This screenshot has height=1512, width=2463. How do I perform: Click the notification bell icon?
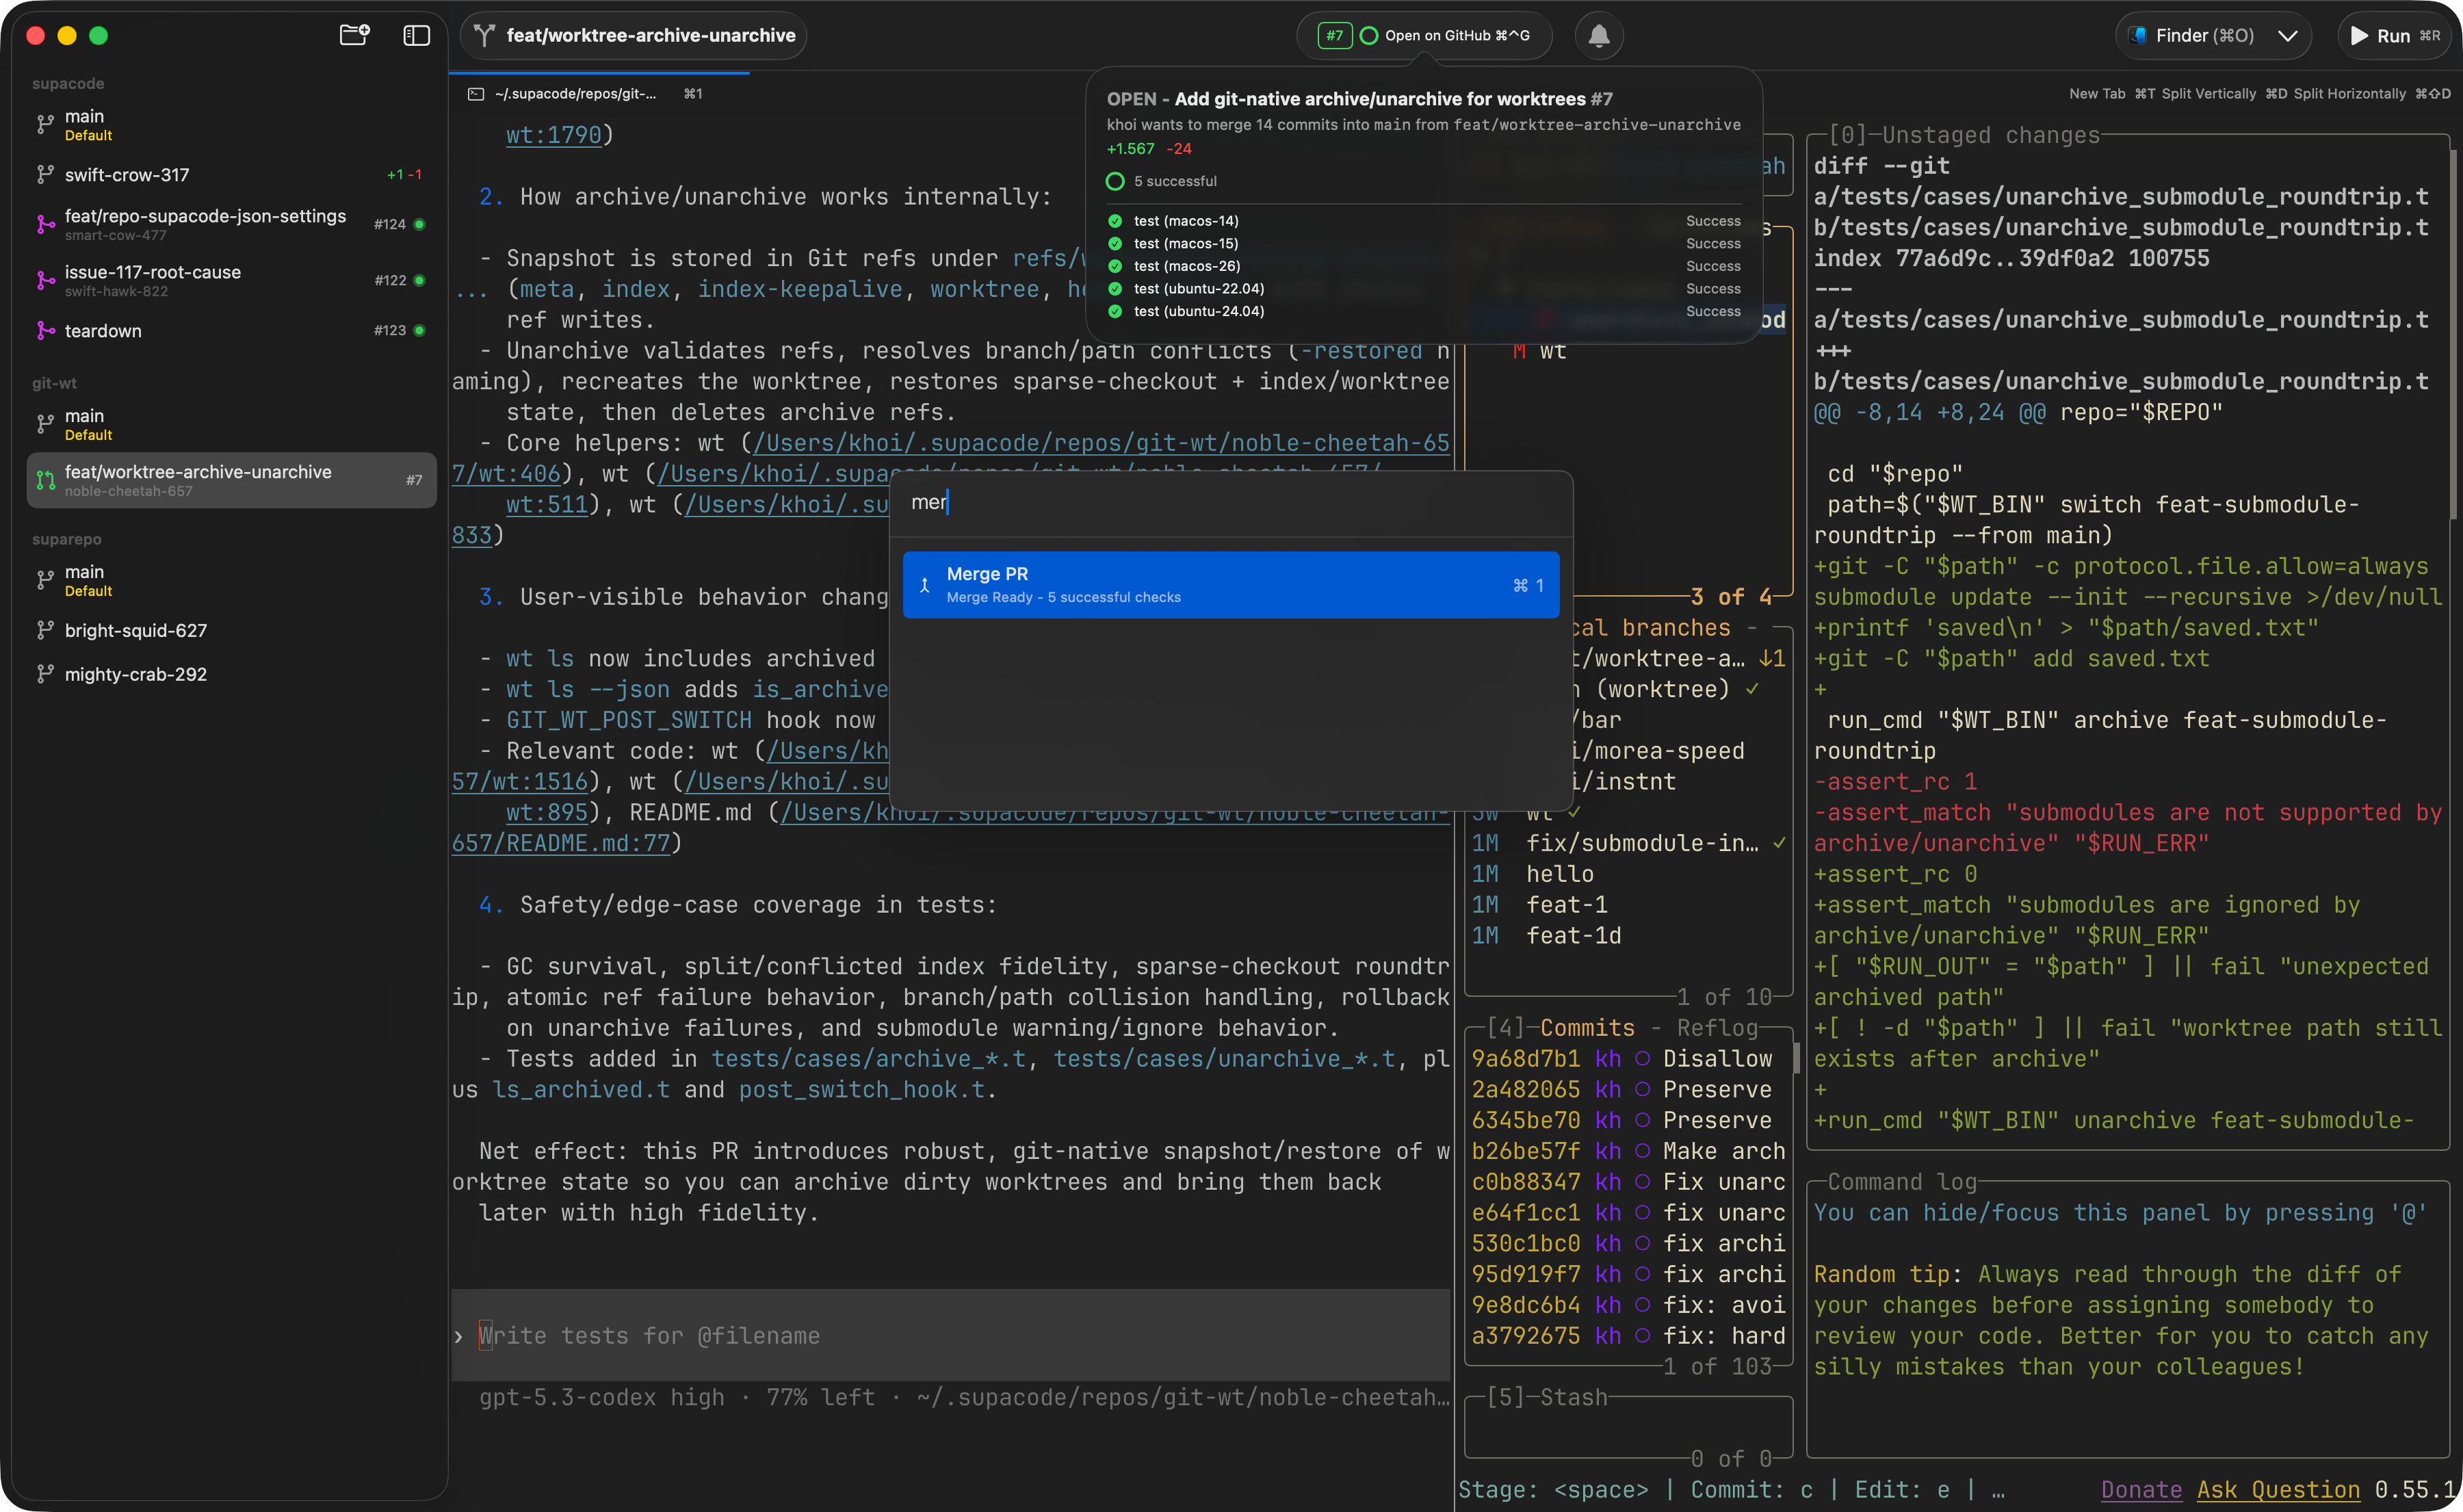pos(1598,36)
